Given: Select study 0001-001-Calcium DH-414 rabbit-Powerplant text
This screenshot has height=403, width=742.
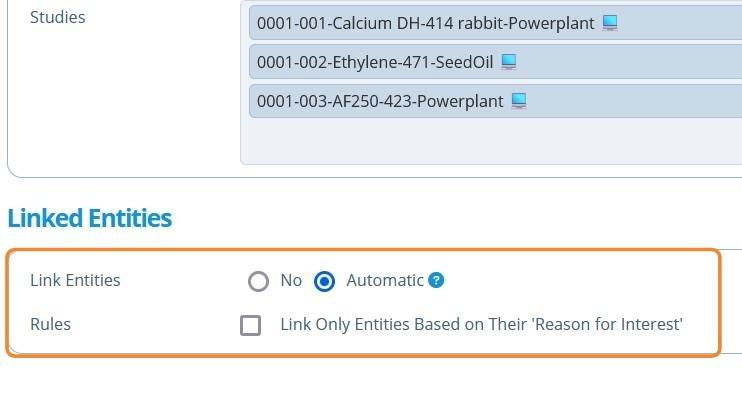Looking at the screenshot, I should 425,23.
